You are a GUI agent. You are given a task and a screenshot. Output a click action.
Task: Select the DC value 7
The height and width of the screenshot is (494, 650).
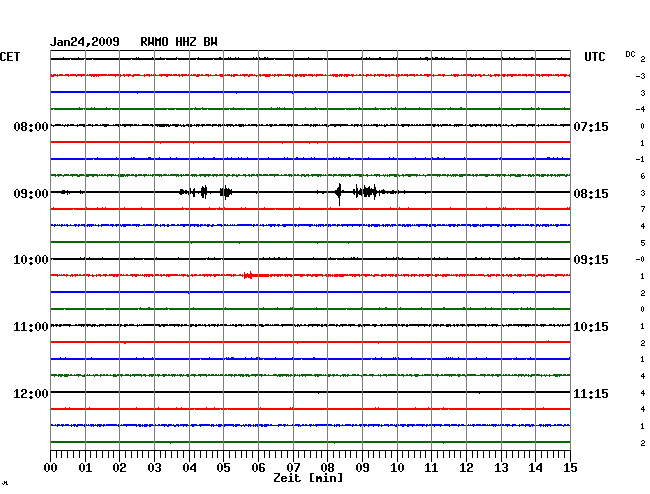[643, 209]
